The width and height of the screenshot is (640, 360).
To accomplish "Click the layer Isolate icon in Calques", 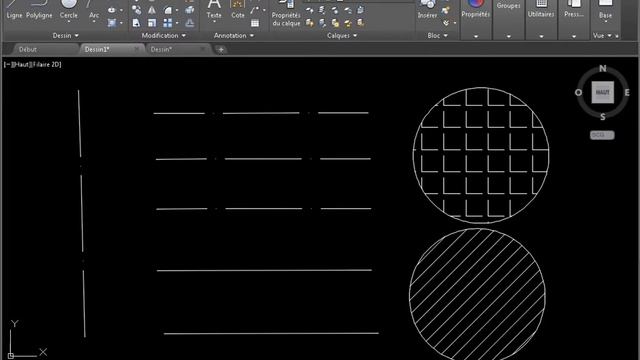I will click(322, 10).
